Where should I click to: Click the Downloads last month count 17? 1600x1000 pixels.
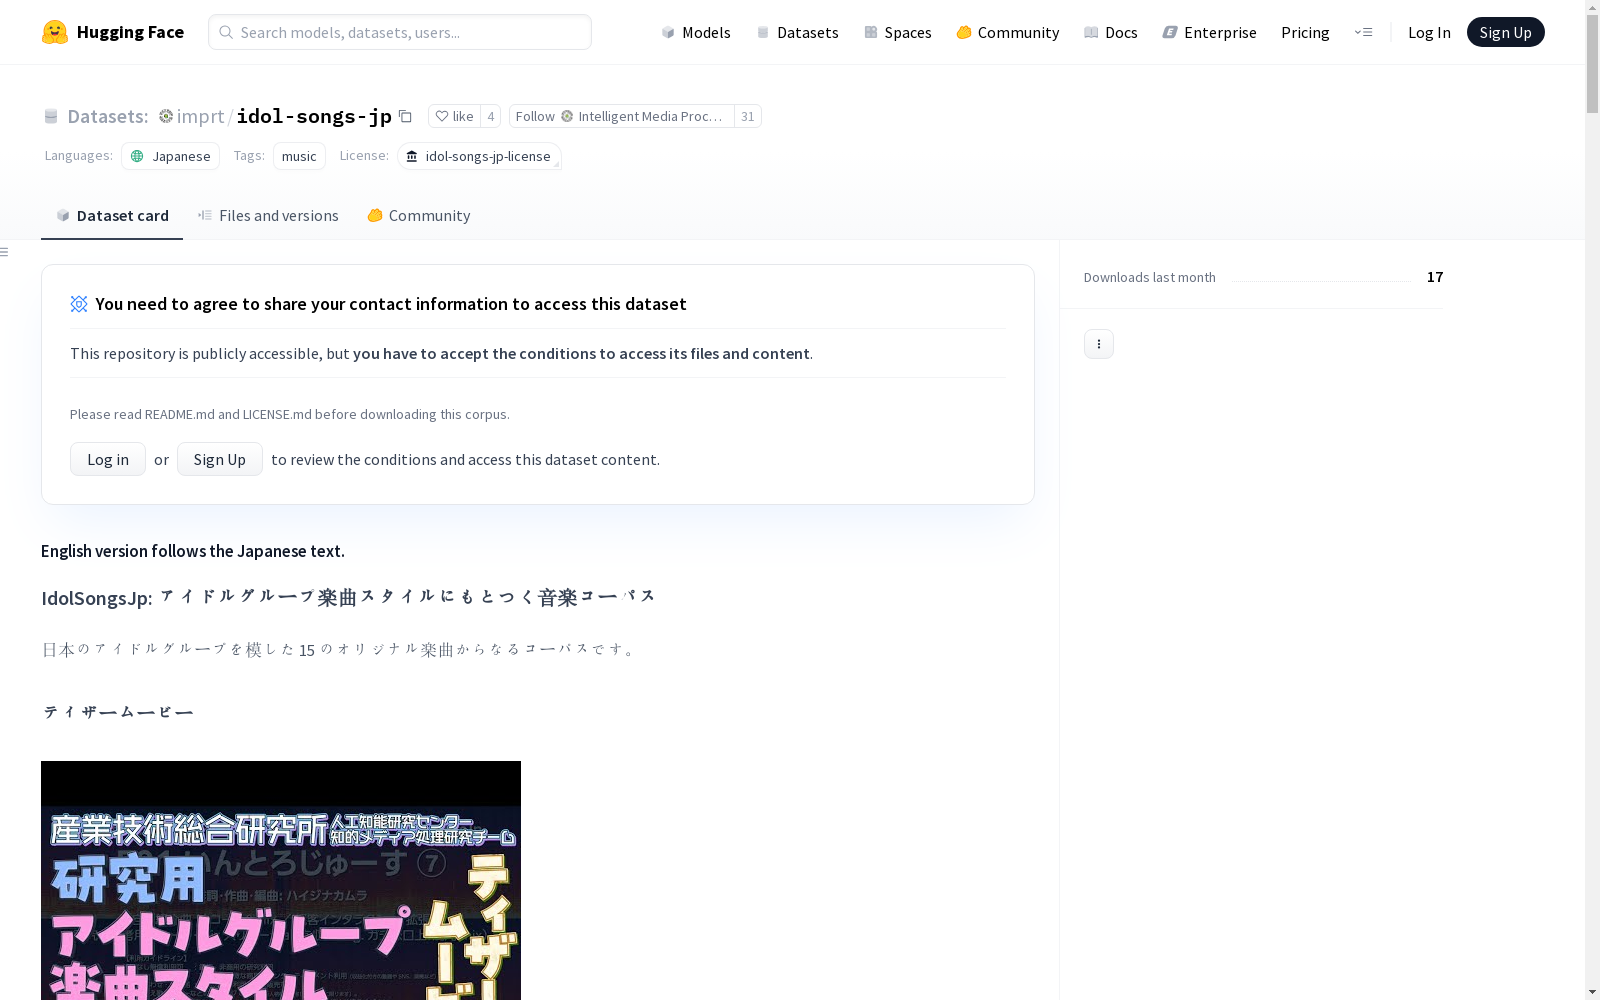pos(1435,277)
